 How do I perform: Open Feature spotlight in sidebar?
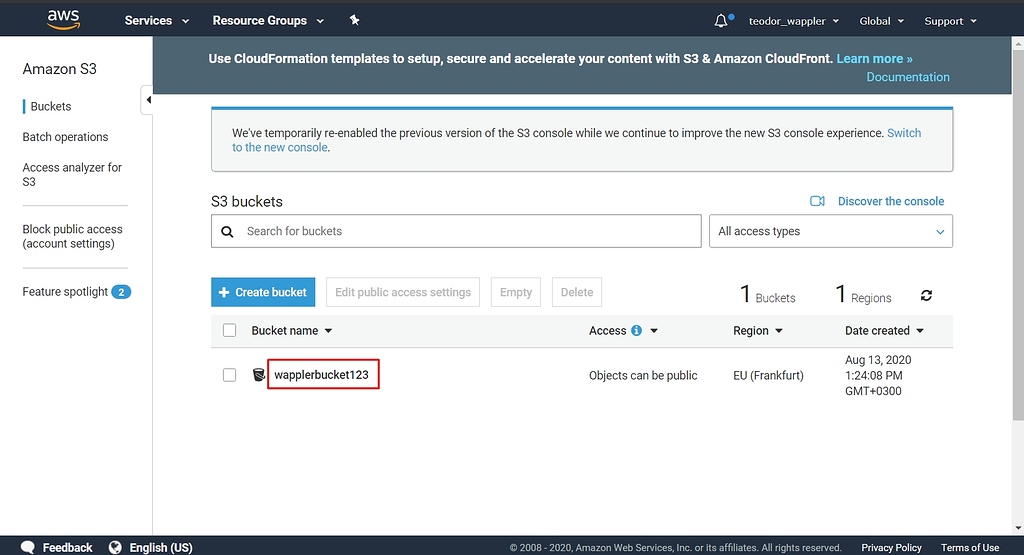[x=65, y=292]
